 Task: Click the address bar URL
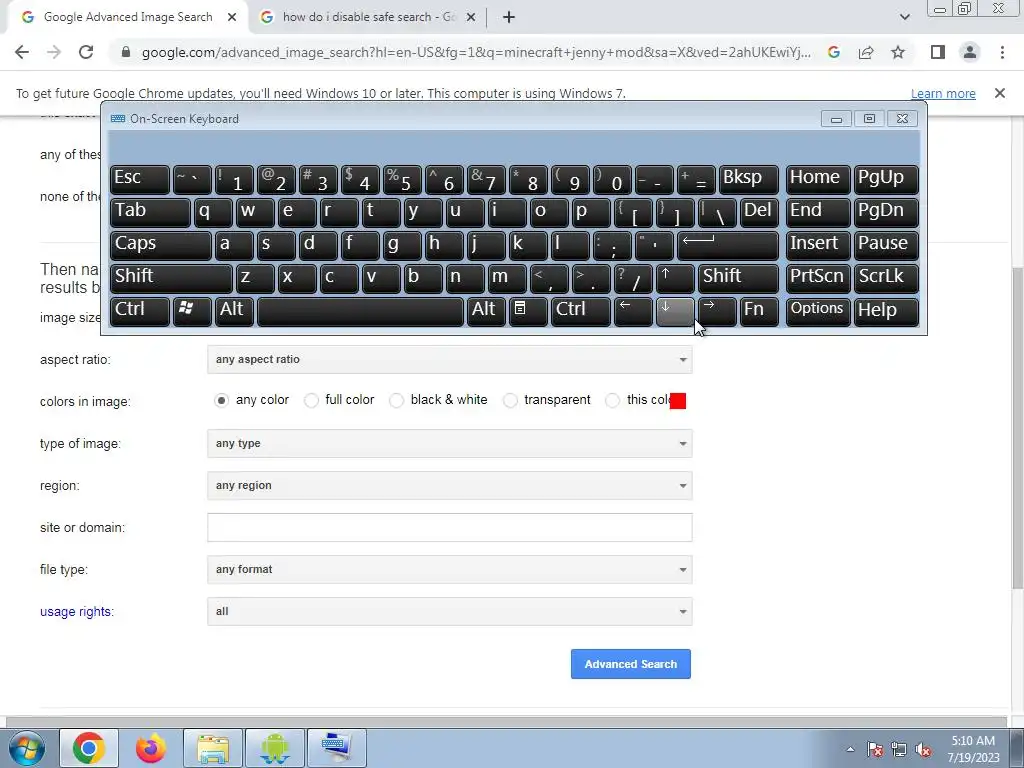(x=476, y=52)
